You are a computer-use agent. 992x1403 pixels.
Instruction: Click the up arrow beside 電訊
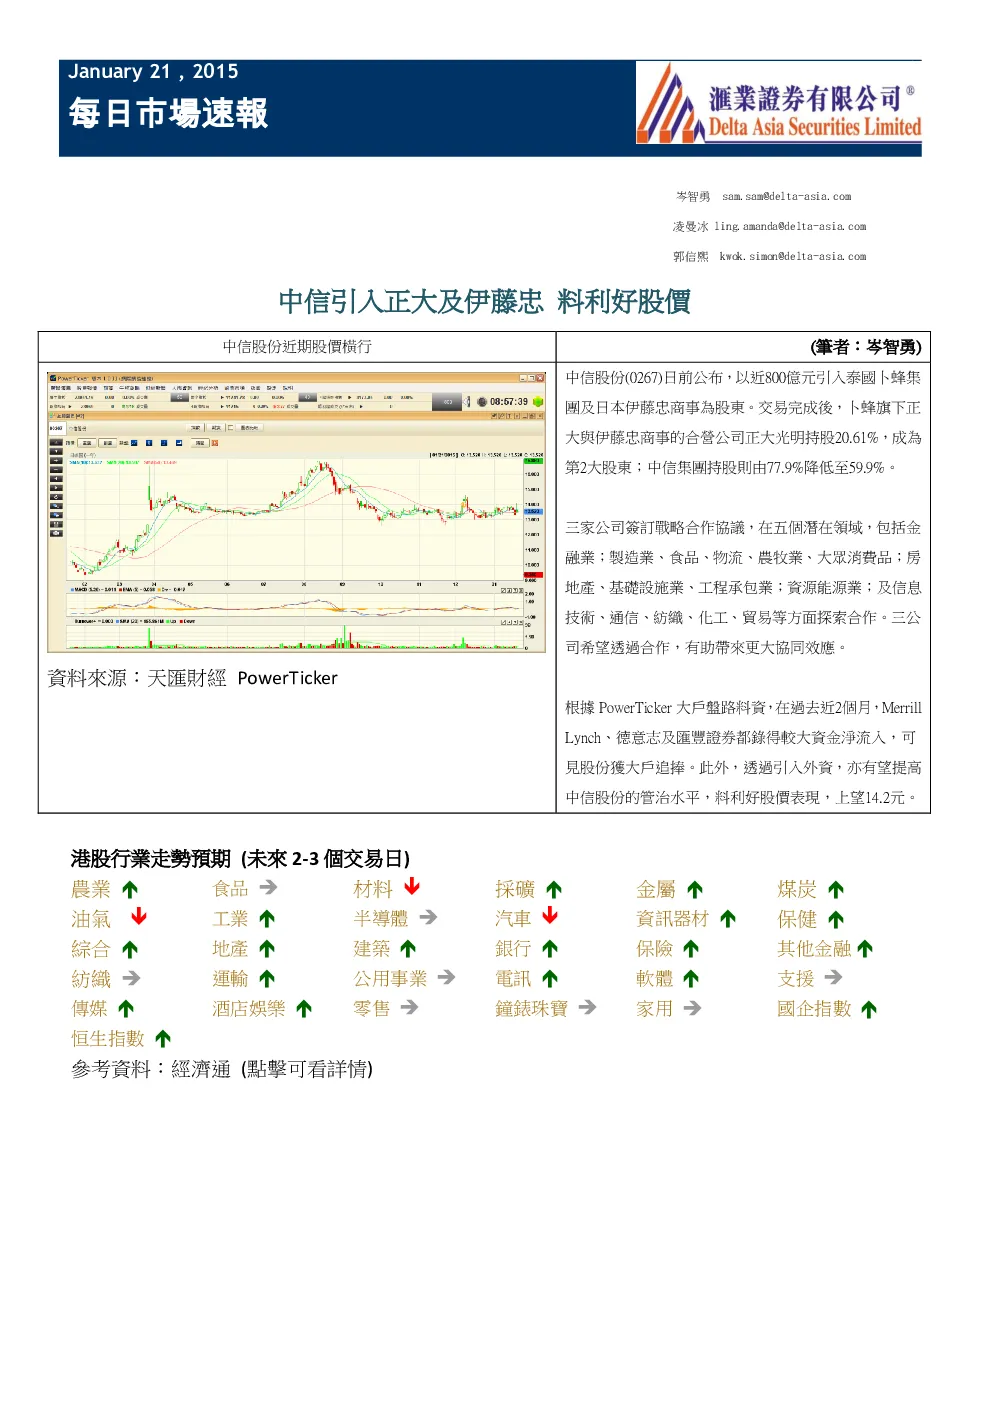point(550,979)
